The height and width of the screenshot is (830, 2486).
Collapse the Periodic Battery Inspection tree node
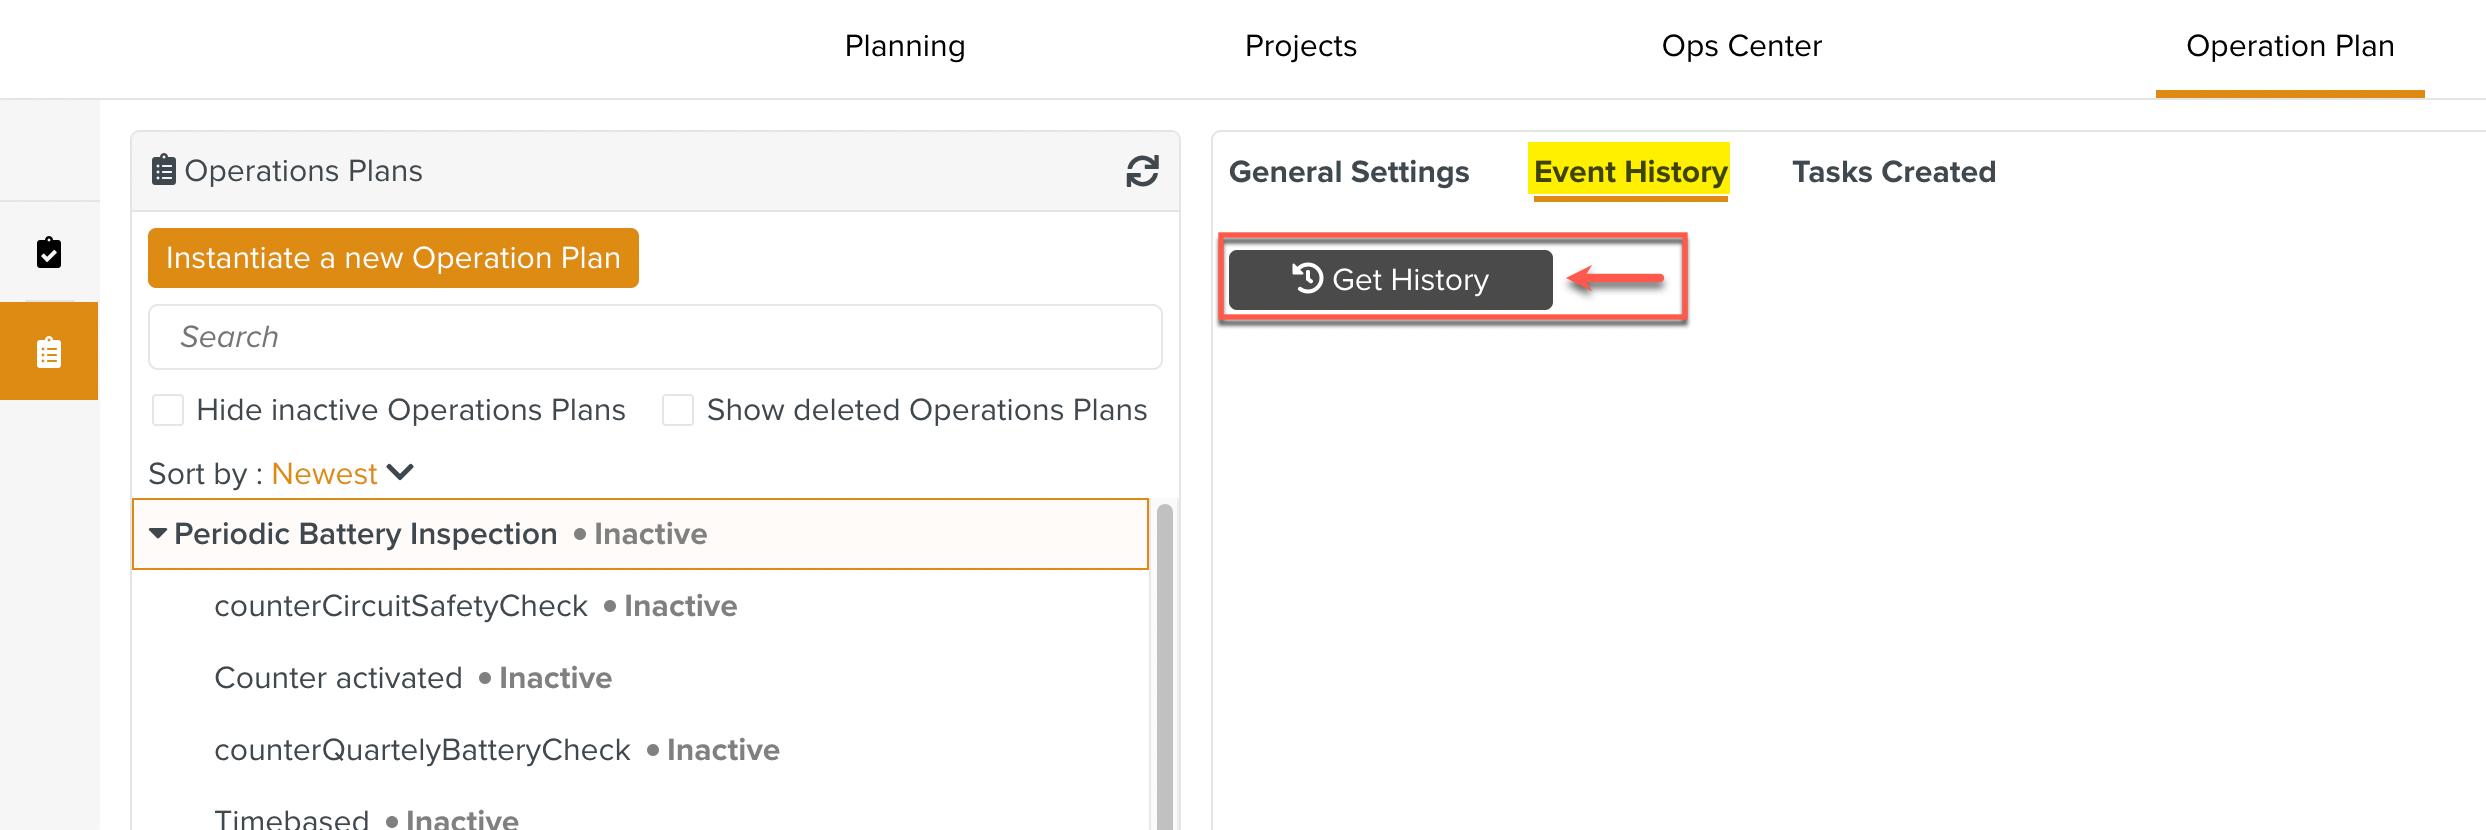point(158,534)
